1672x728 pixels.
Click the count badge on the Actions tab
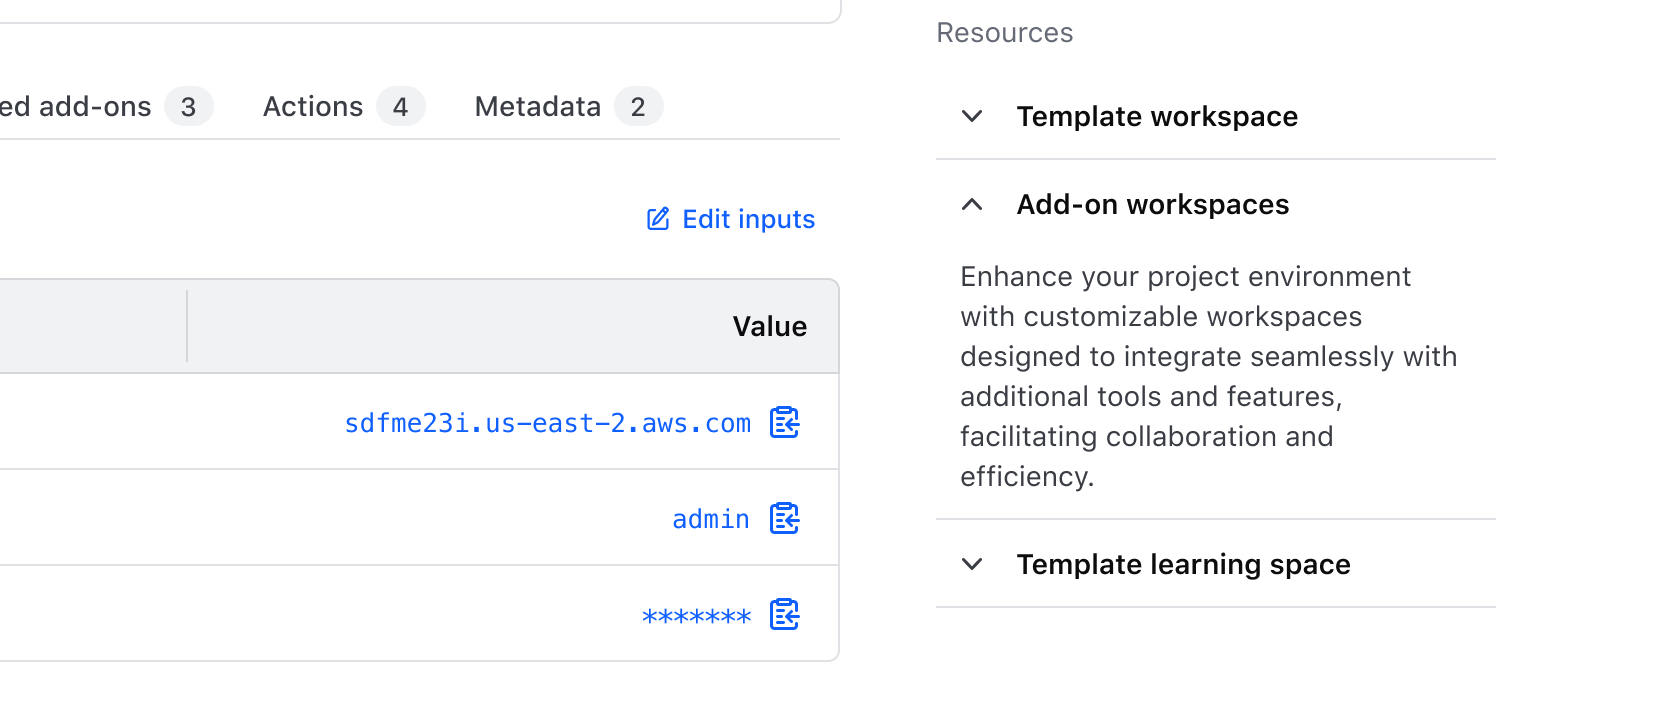pyautogui.click(x=400, y=106)
